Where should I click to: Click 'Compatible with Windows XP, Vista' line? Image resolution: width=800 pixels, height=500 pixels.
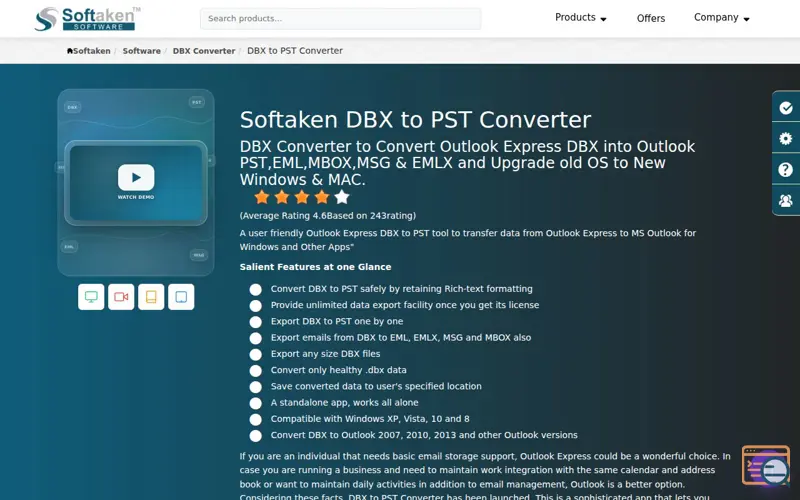370,419
